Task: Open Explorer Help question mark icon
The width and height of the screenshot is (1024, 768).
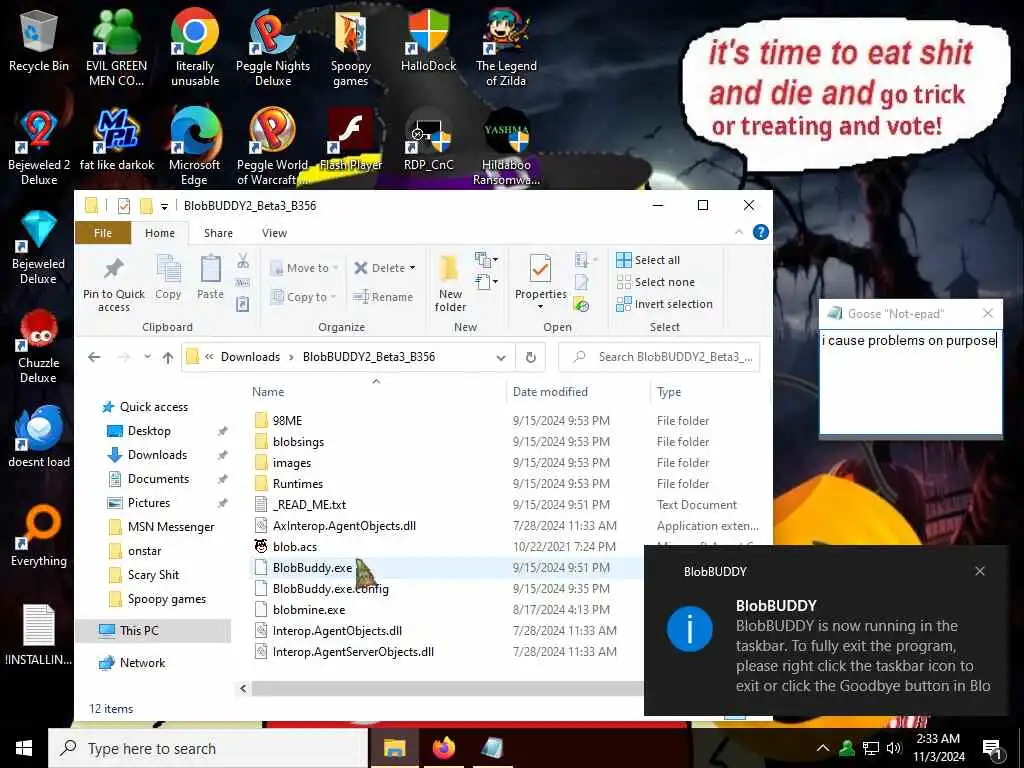Action: pyautogui.click(x=761, y=232)
